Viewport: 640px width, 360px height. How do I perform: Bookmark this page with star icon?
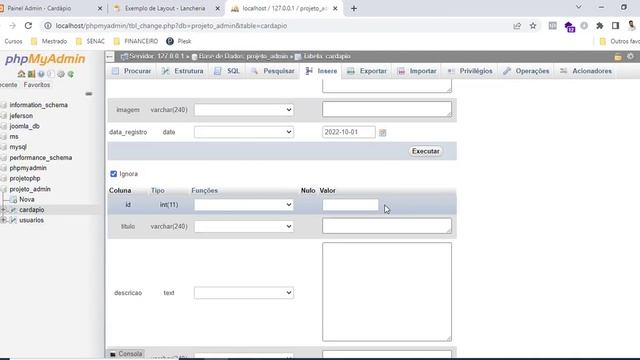tap(533, 26)
